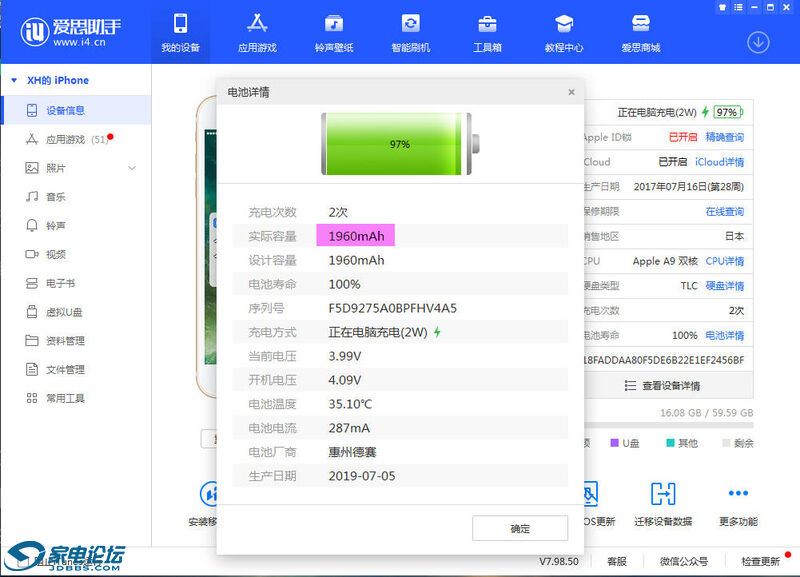
Task: Open sidebar 应用游戏 (51) entry
Action: (77, 139)
